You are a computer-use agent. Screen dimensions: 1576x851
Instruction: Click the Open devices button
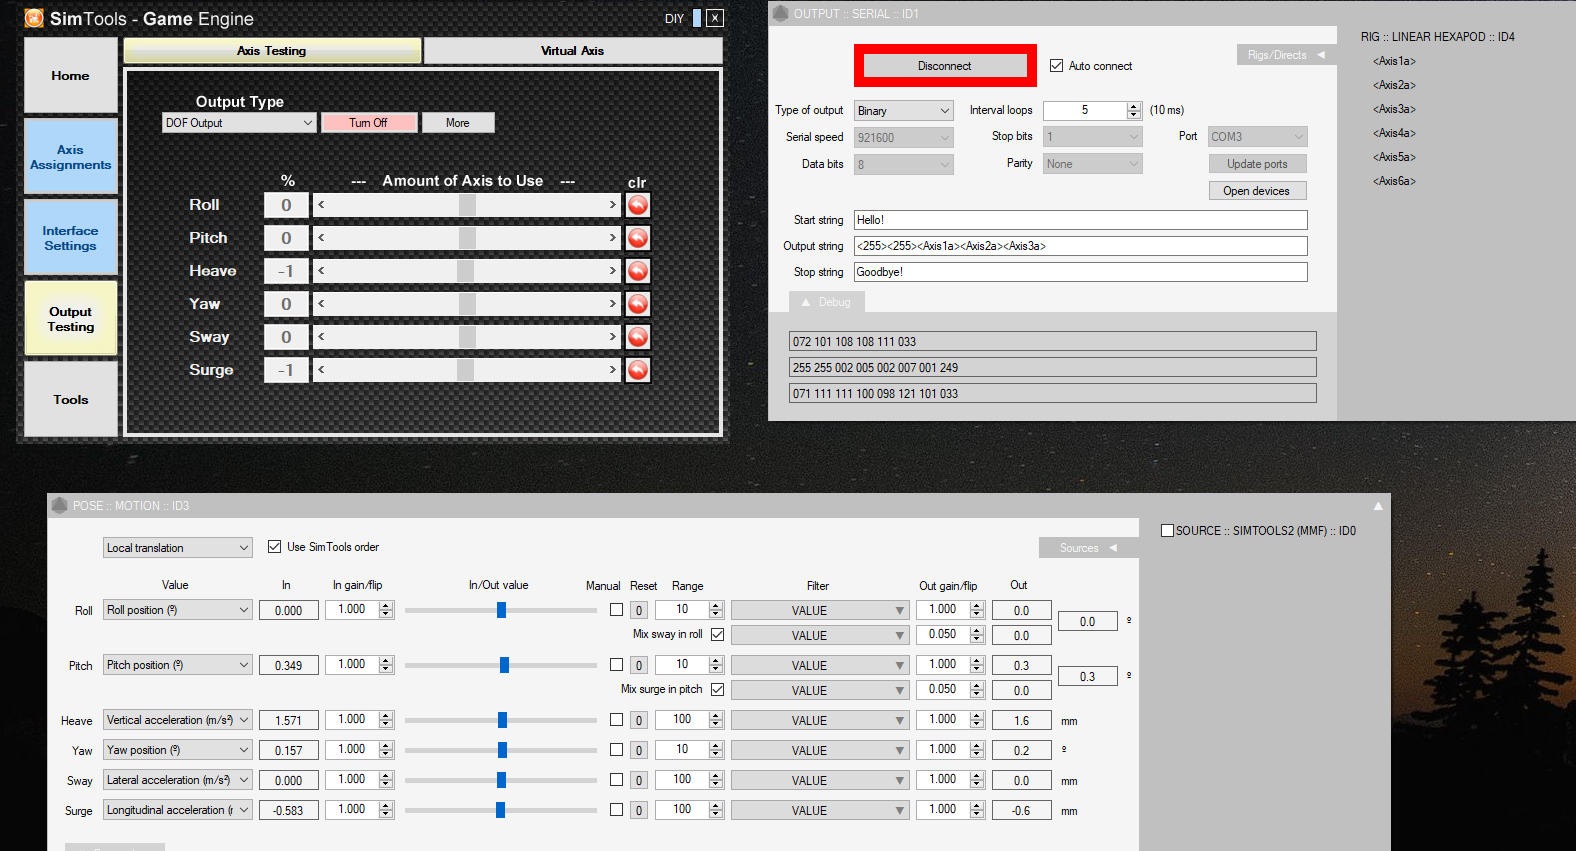(x=1256, y=191)
